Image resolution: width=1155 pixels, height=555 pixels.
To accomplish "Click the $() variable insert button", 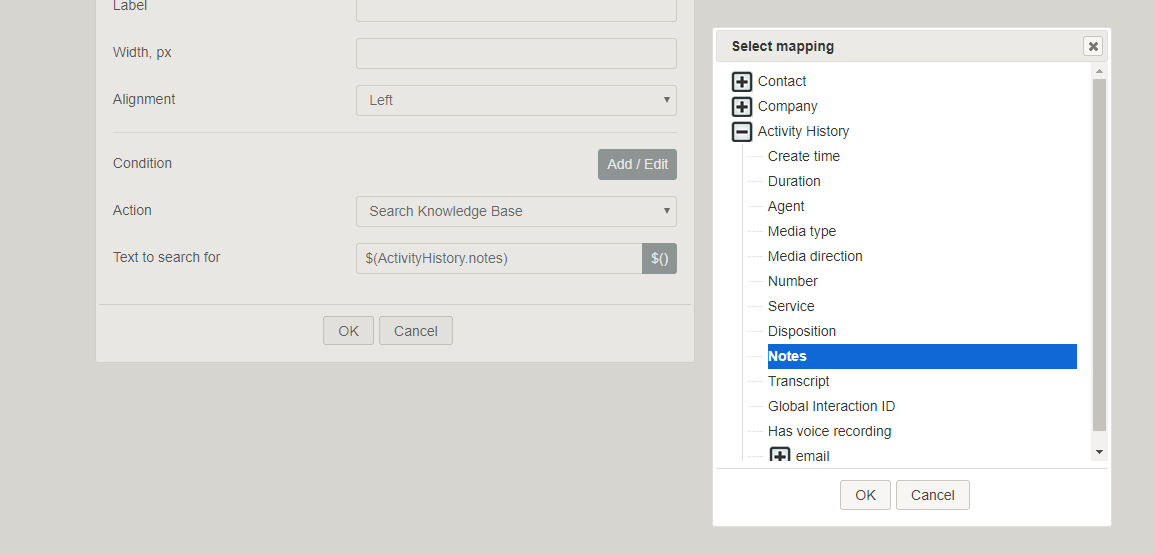I will (659, 259).
